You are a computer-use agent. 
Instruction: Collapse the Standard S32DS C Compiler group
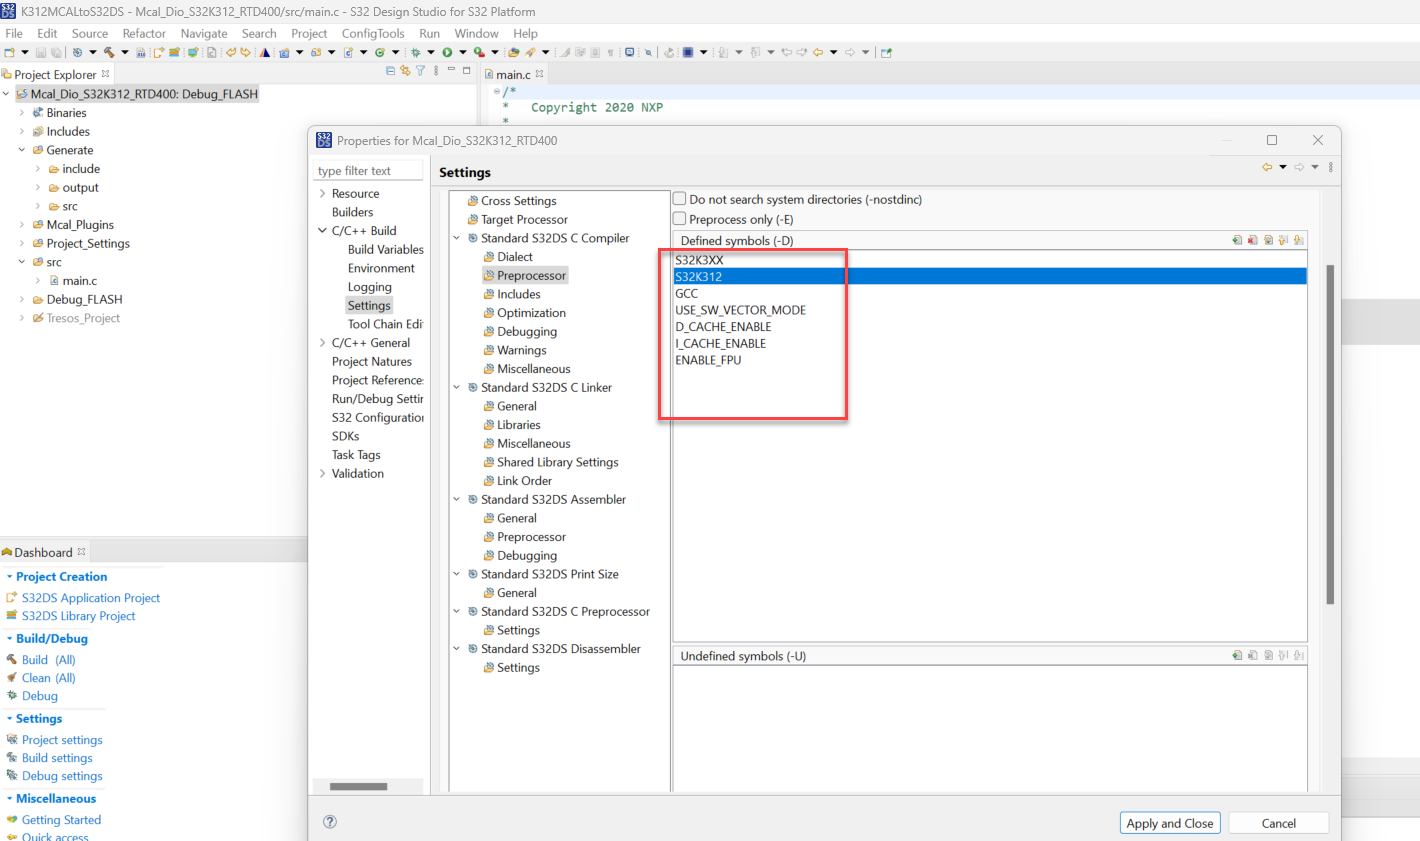457,238
